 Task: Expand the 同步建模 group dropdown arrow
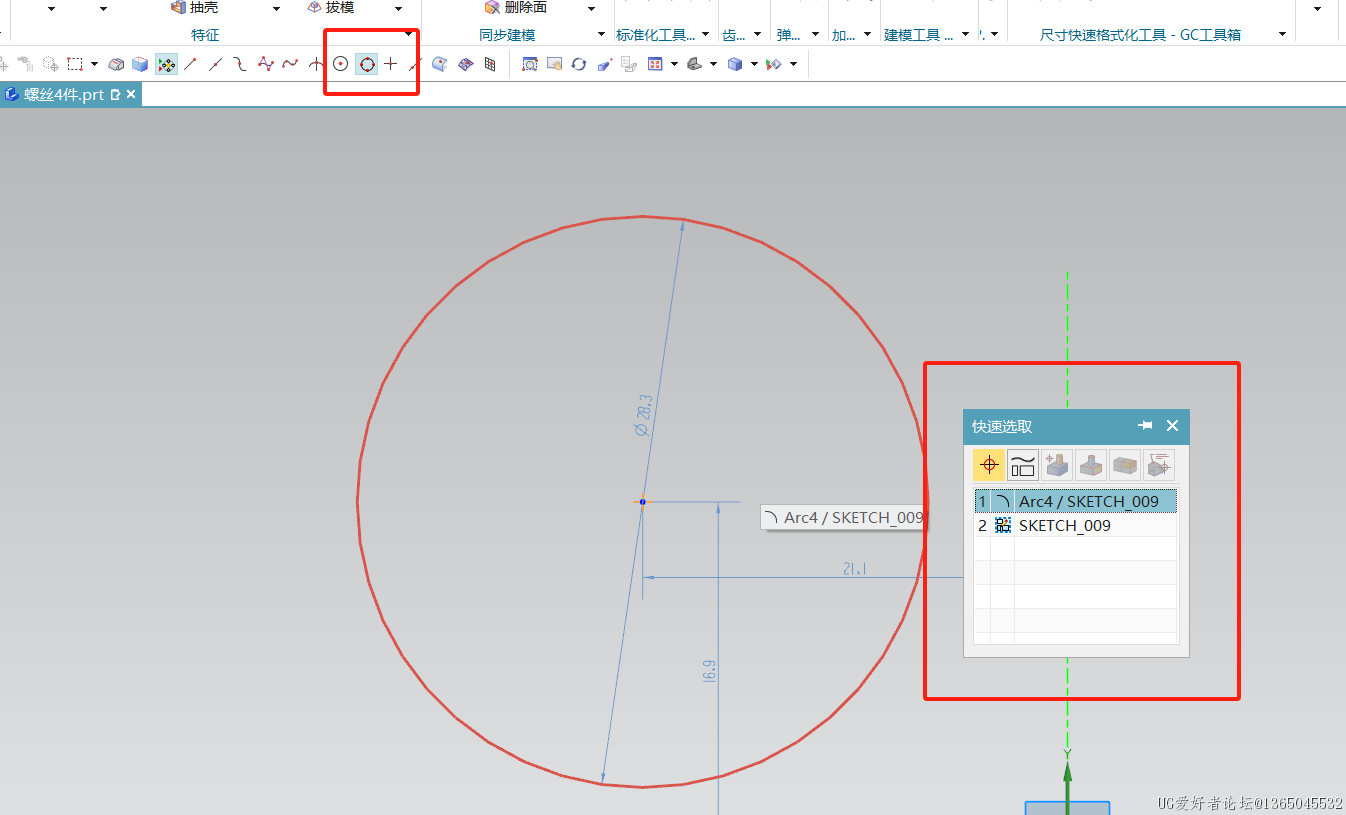[x=601, y=35]
